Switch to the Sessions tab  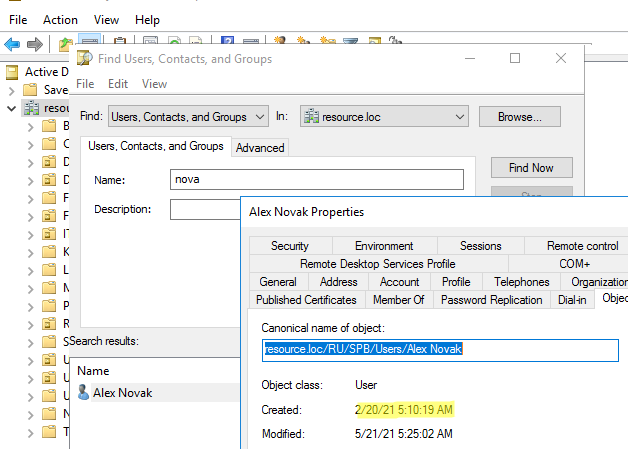pos(481,246)
